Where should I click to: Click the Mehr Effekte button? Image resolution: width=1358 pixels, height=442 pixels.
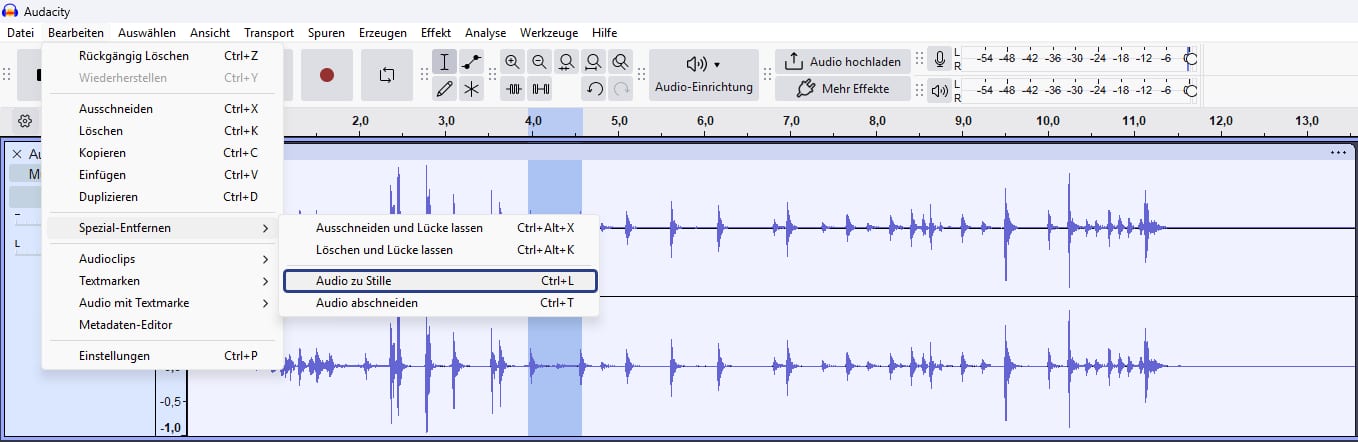point(843,88)
